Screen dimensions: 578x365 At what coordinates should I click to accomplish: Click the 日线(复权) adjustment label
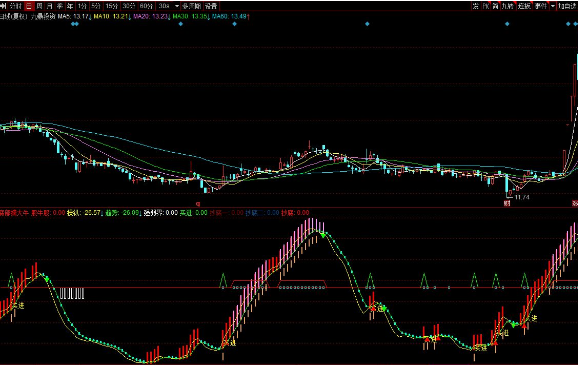13,17
